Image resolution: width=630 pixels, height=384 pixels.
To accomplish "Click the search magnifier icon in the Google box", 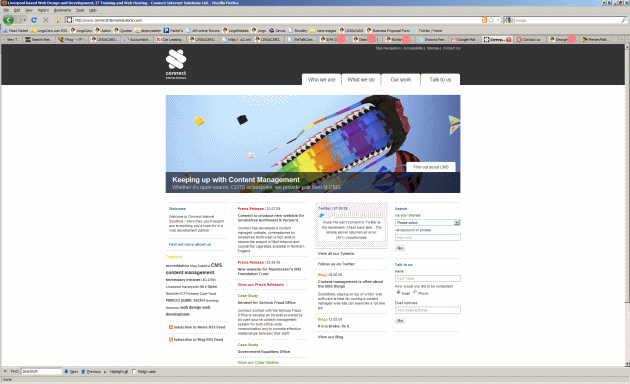I will pos(624,20).
